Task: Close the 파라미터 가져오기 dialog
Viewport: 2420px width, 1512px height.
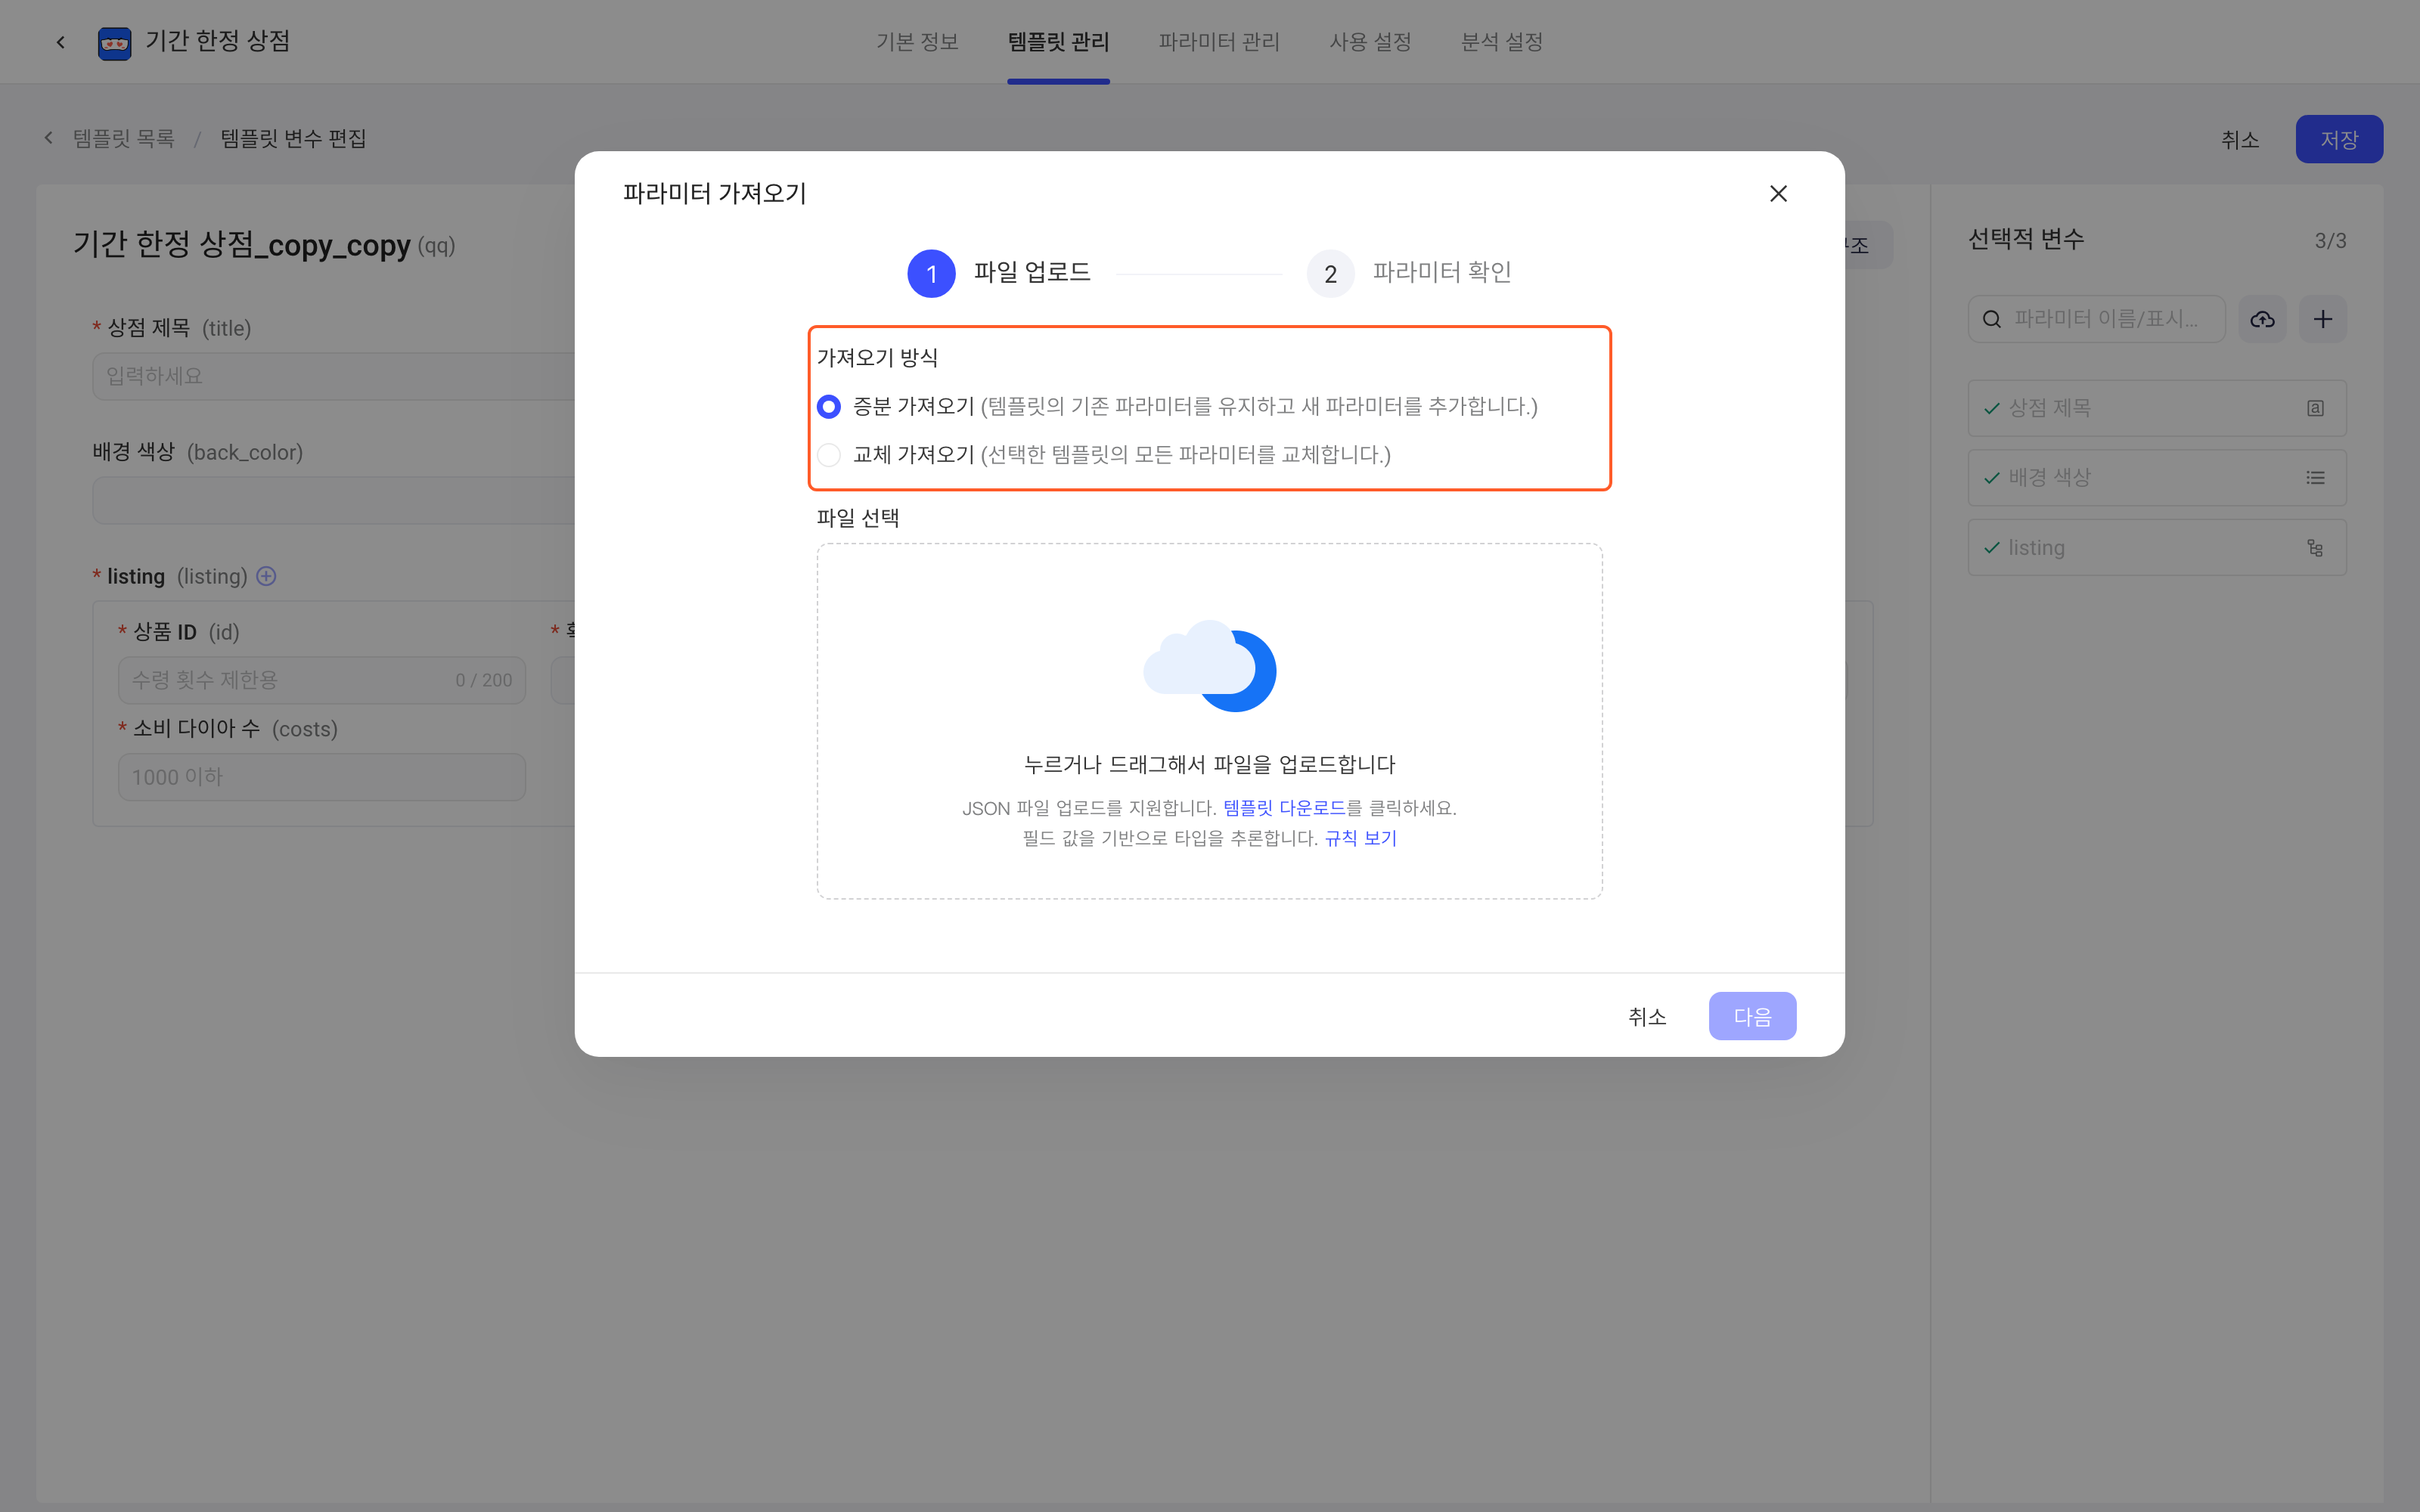Action: click(x=1778, y=193)
